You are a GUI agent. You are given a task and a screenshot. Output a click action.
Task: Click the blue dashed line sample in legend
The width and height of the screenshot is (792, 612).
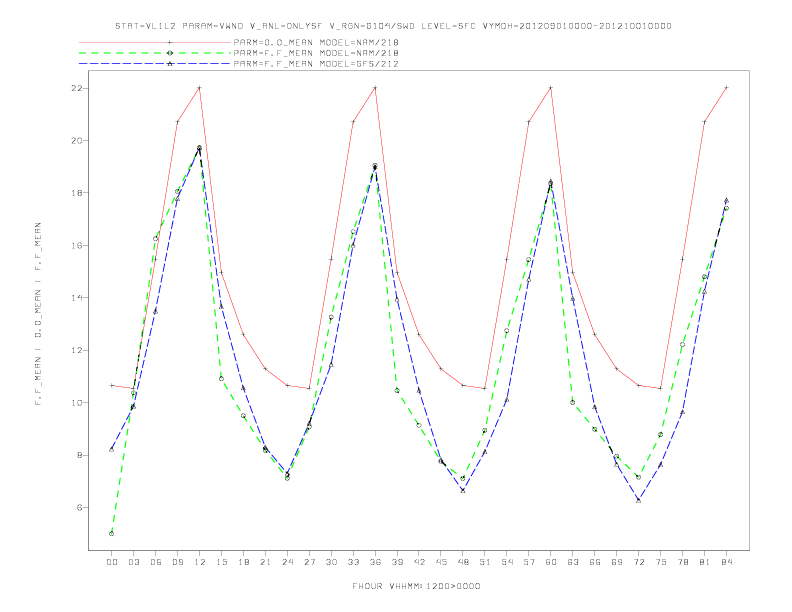tap(155, 64)
